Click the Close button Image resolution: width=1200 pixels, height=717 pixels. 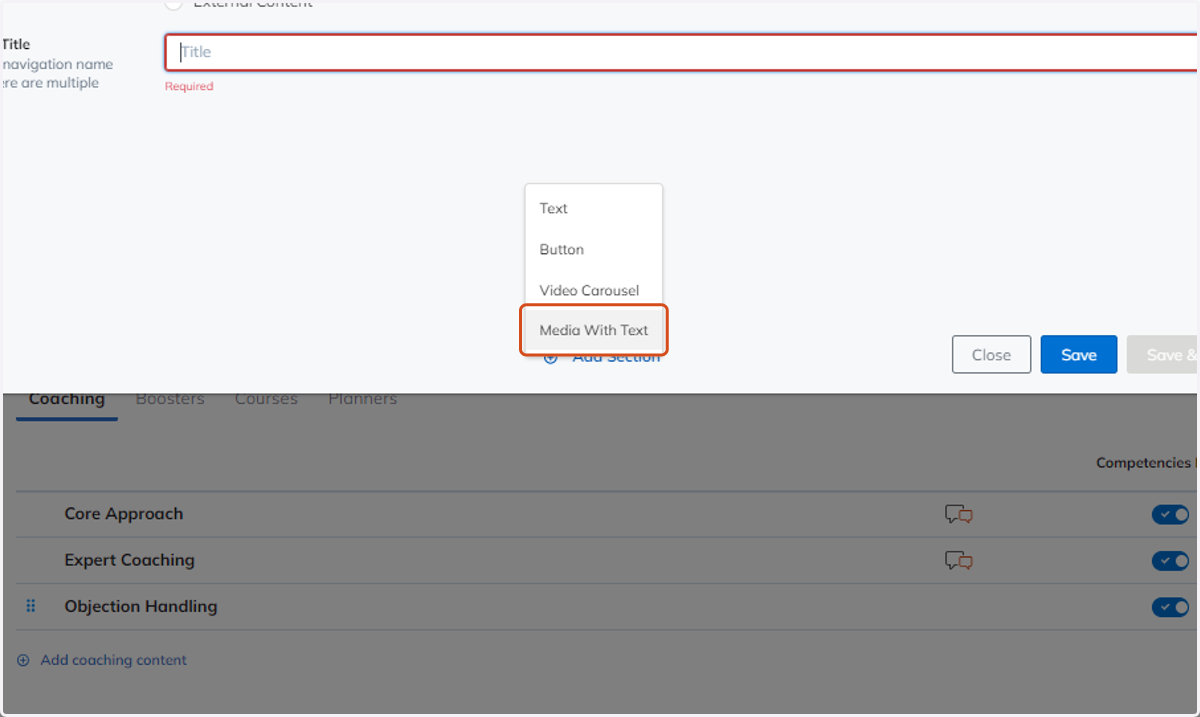pos(991,355)
